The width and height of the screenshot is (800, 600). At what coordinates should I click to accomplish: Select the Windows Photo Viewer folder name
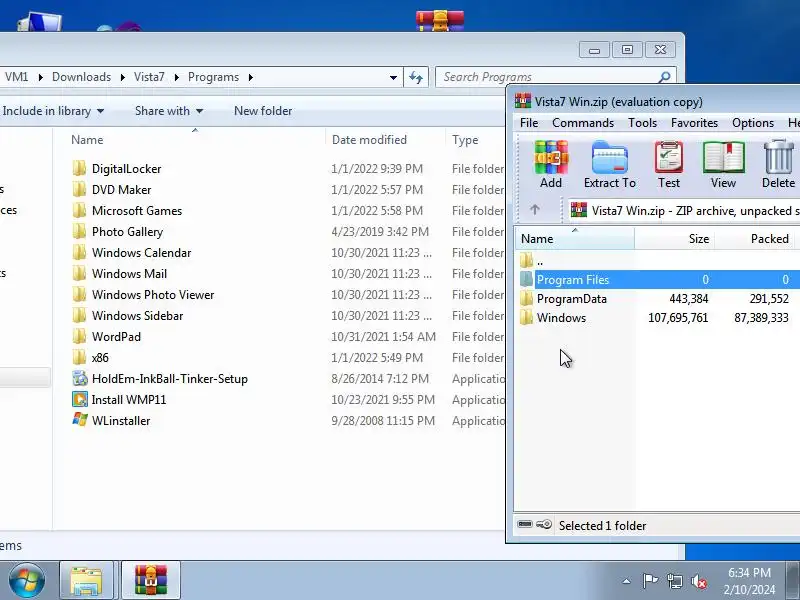tap(153, 294)
